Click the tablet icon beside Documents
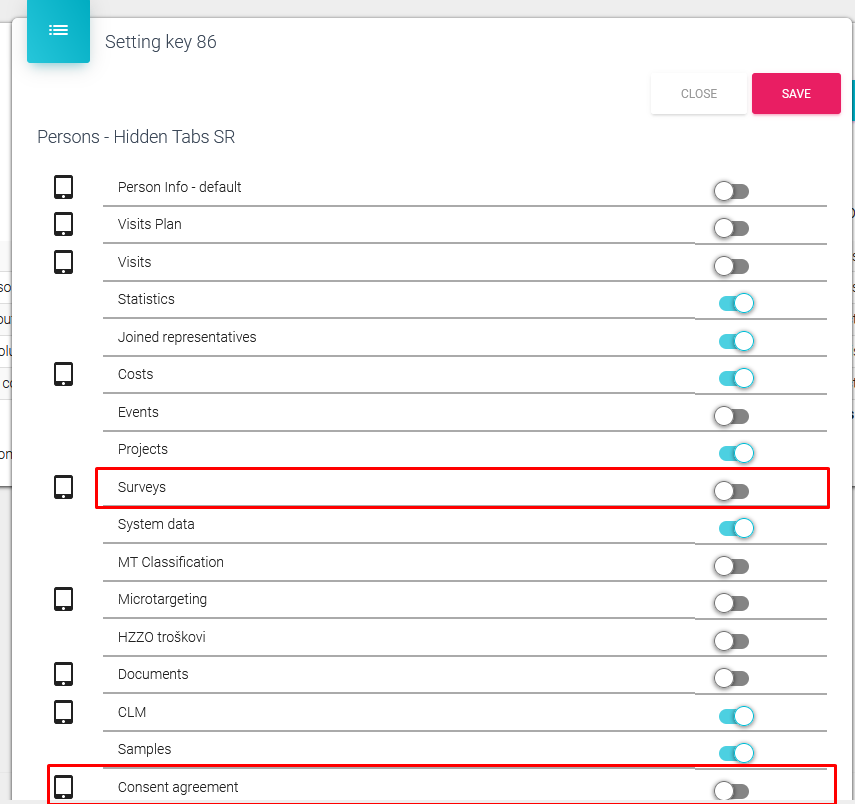This screenshot has height=804, width=855. click(63, 674)
